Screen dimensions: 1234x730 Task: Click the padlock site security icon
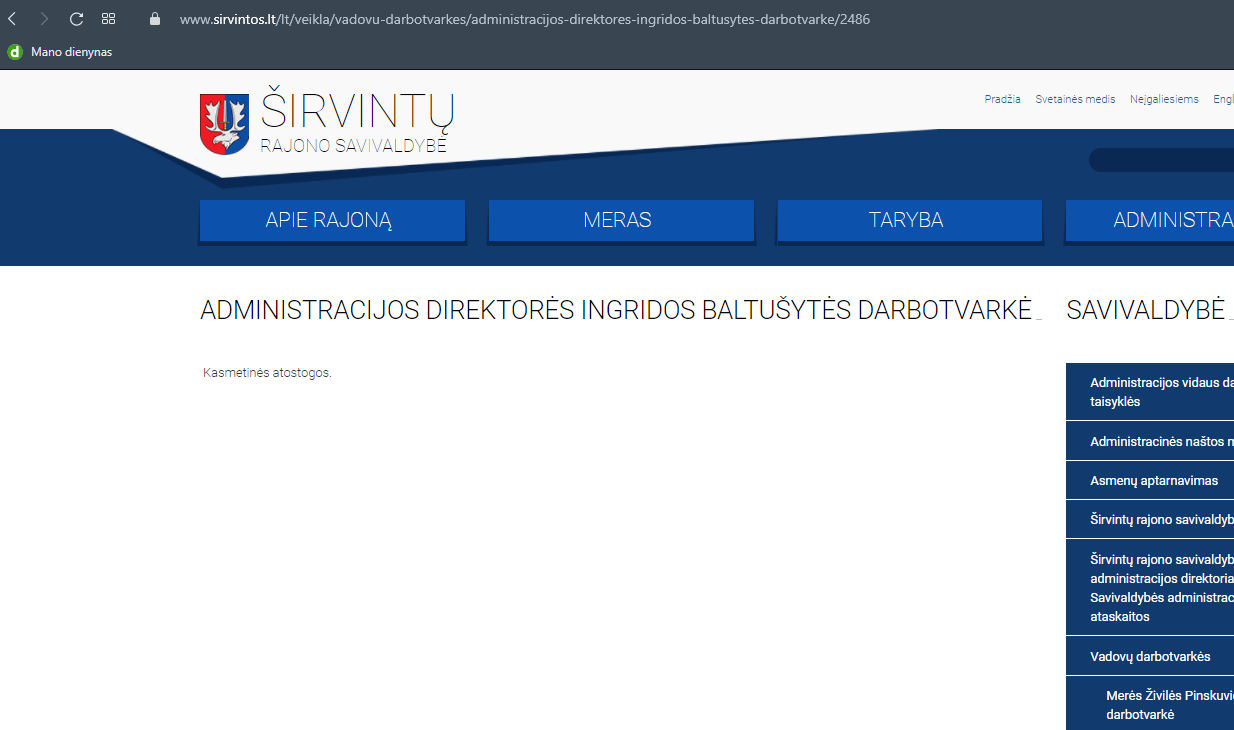(154, 19)
